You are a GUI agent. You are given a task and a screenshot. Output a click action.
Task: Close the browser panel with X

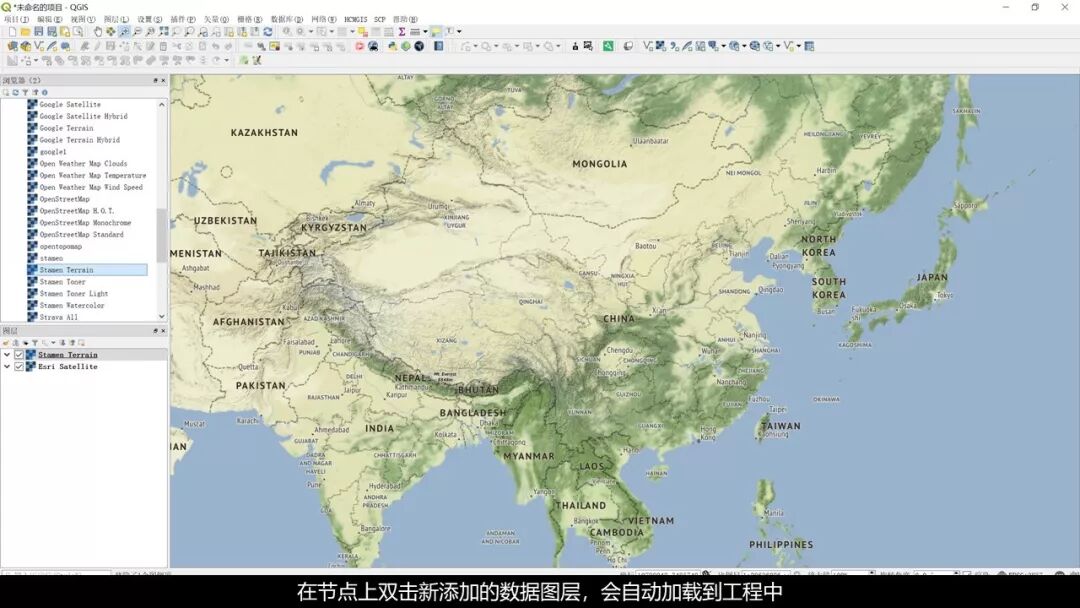[163, 81]
